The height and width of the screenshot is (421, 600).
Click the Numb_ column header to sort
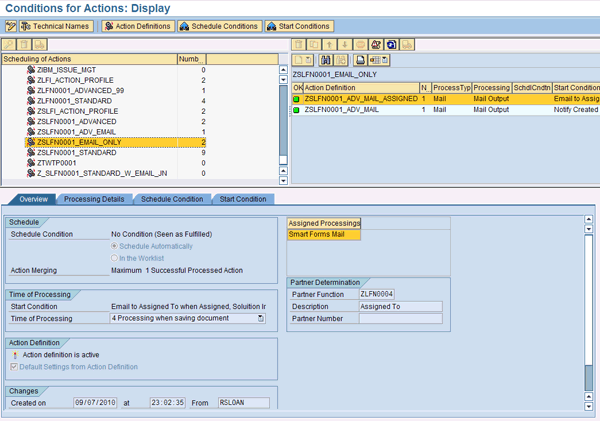tap(190, 59)
